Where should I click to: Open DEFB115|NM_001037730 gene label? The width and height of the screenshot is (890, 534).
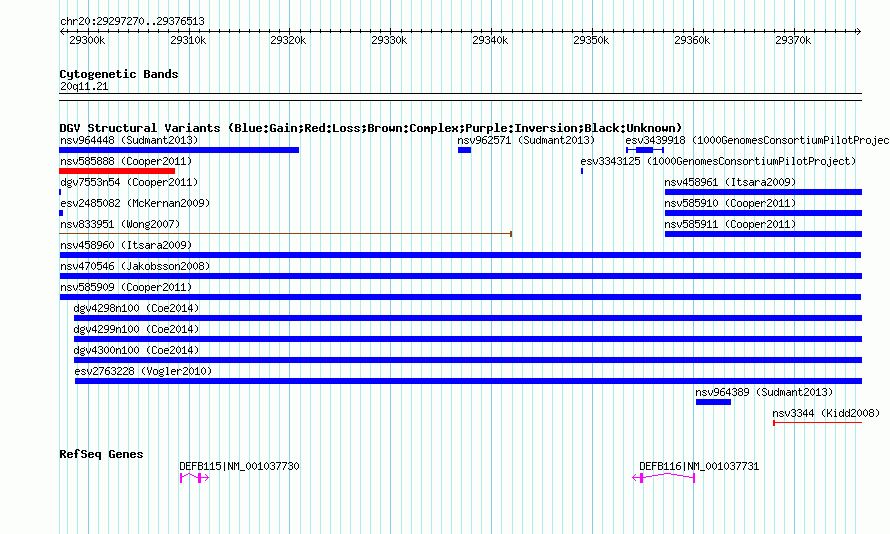click(x=239, y=466)
